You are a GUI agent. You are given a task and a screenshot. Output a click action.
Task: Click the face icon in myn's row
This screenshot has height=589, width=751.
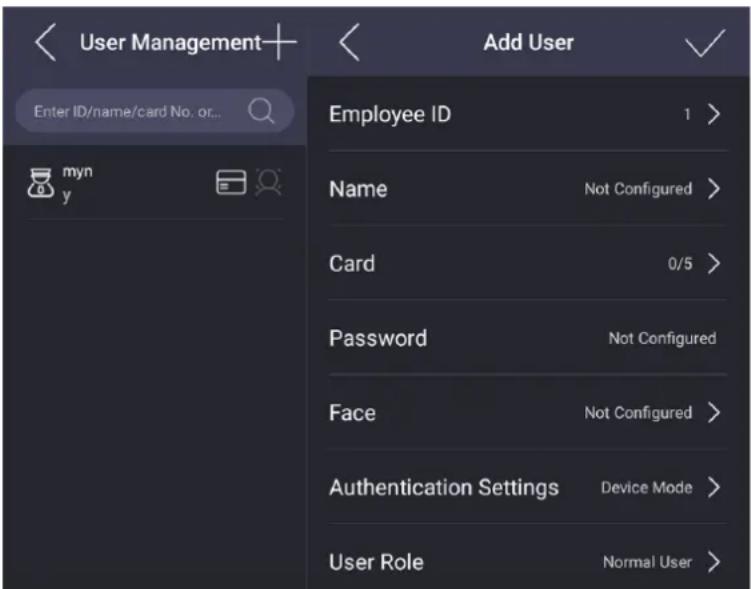[268, 182]
